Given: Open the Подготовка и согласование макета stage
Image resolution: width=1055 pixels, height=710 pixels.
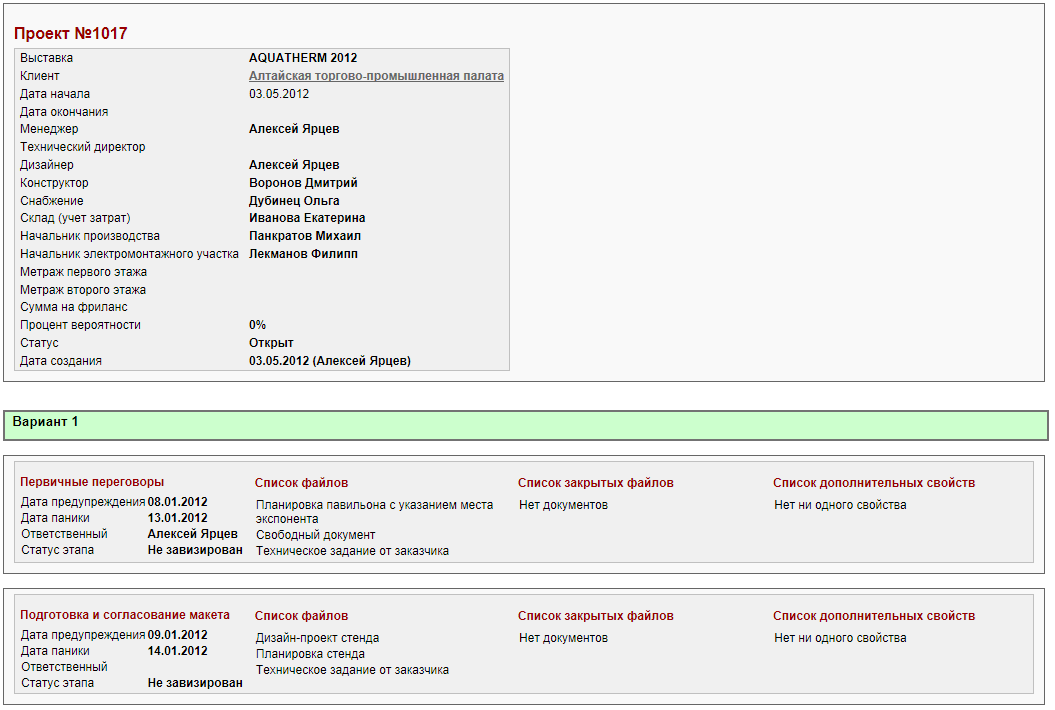Looking at the screenshot, I should 125,615.
